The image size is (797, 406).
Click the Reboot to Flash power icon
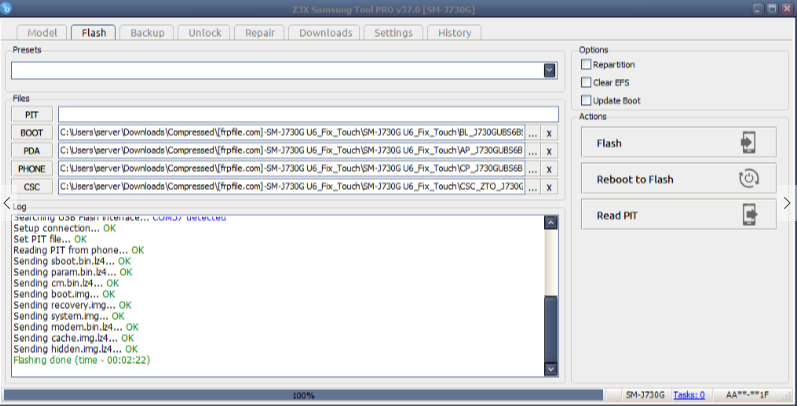(x=749, y=179)
